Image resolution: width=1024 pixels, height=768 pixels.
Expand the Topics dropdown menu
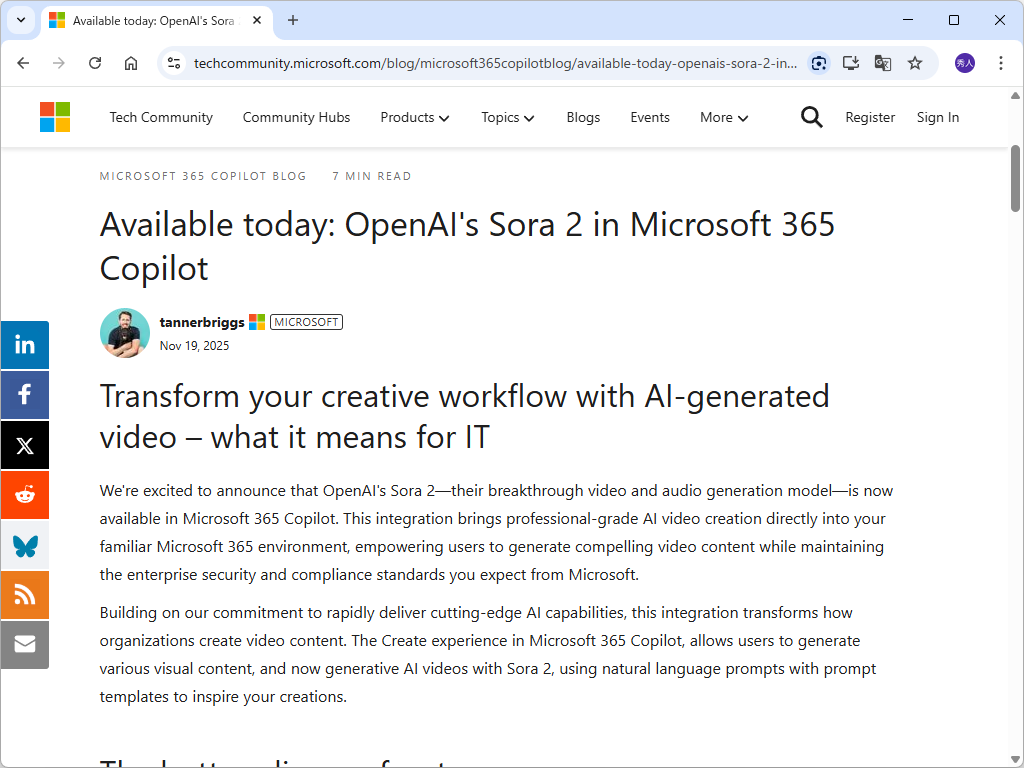(x=507, y=117)
